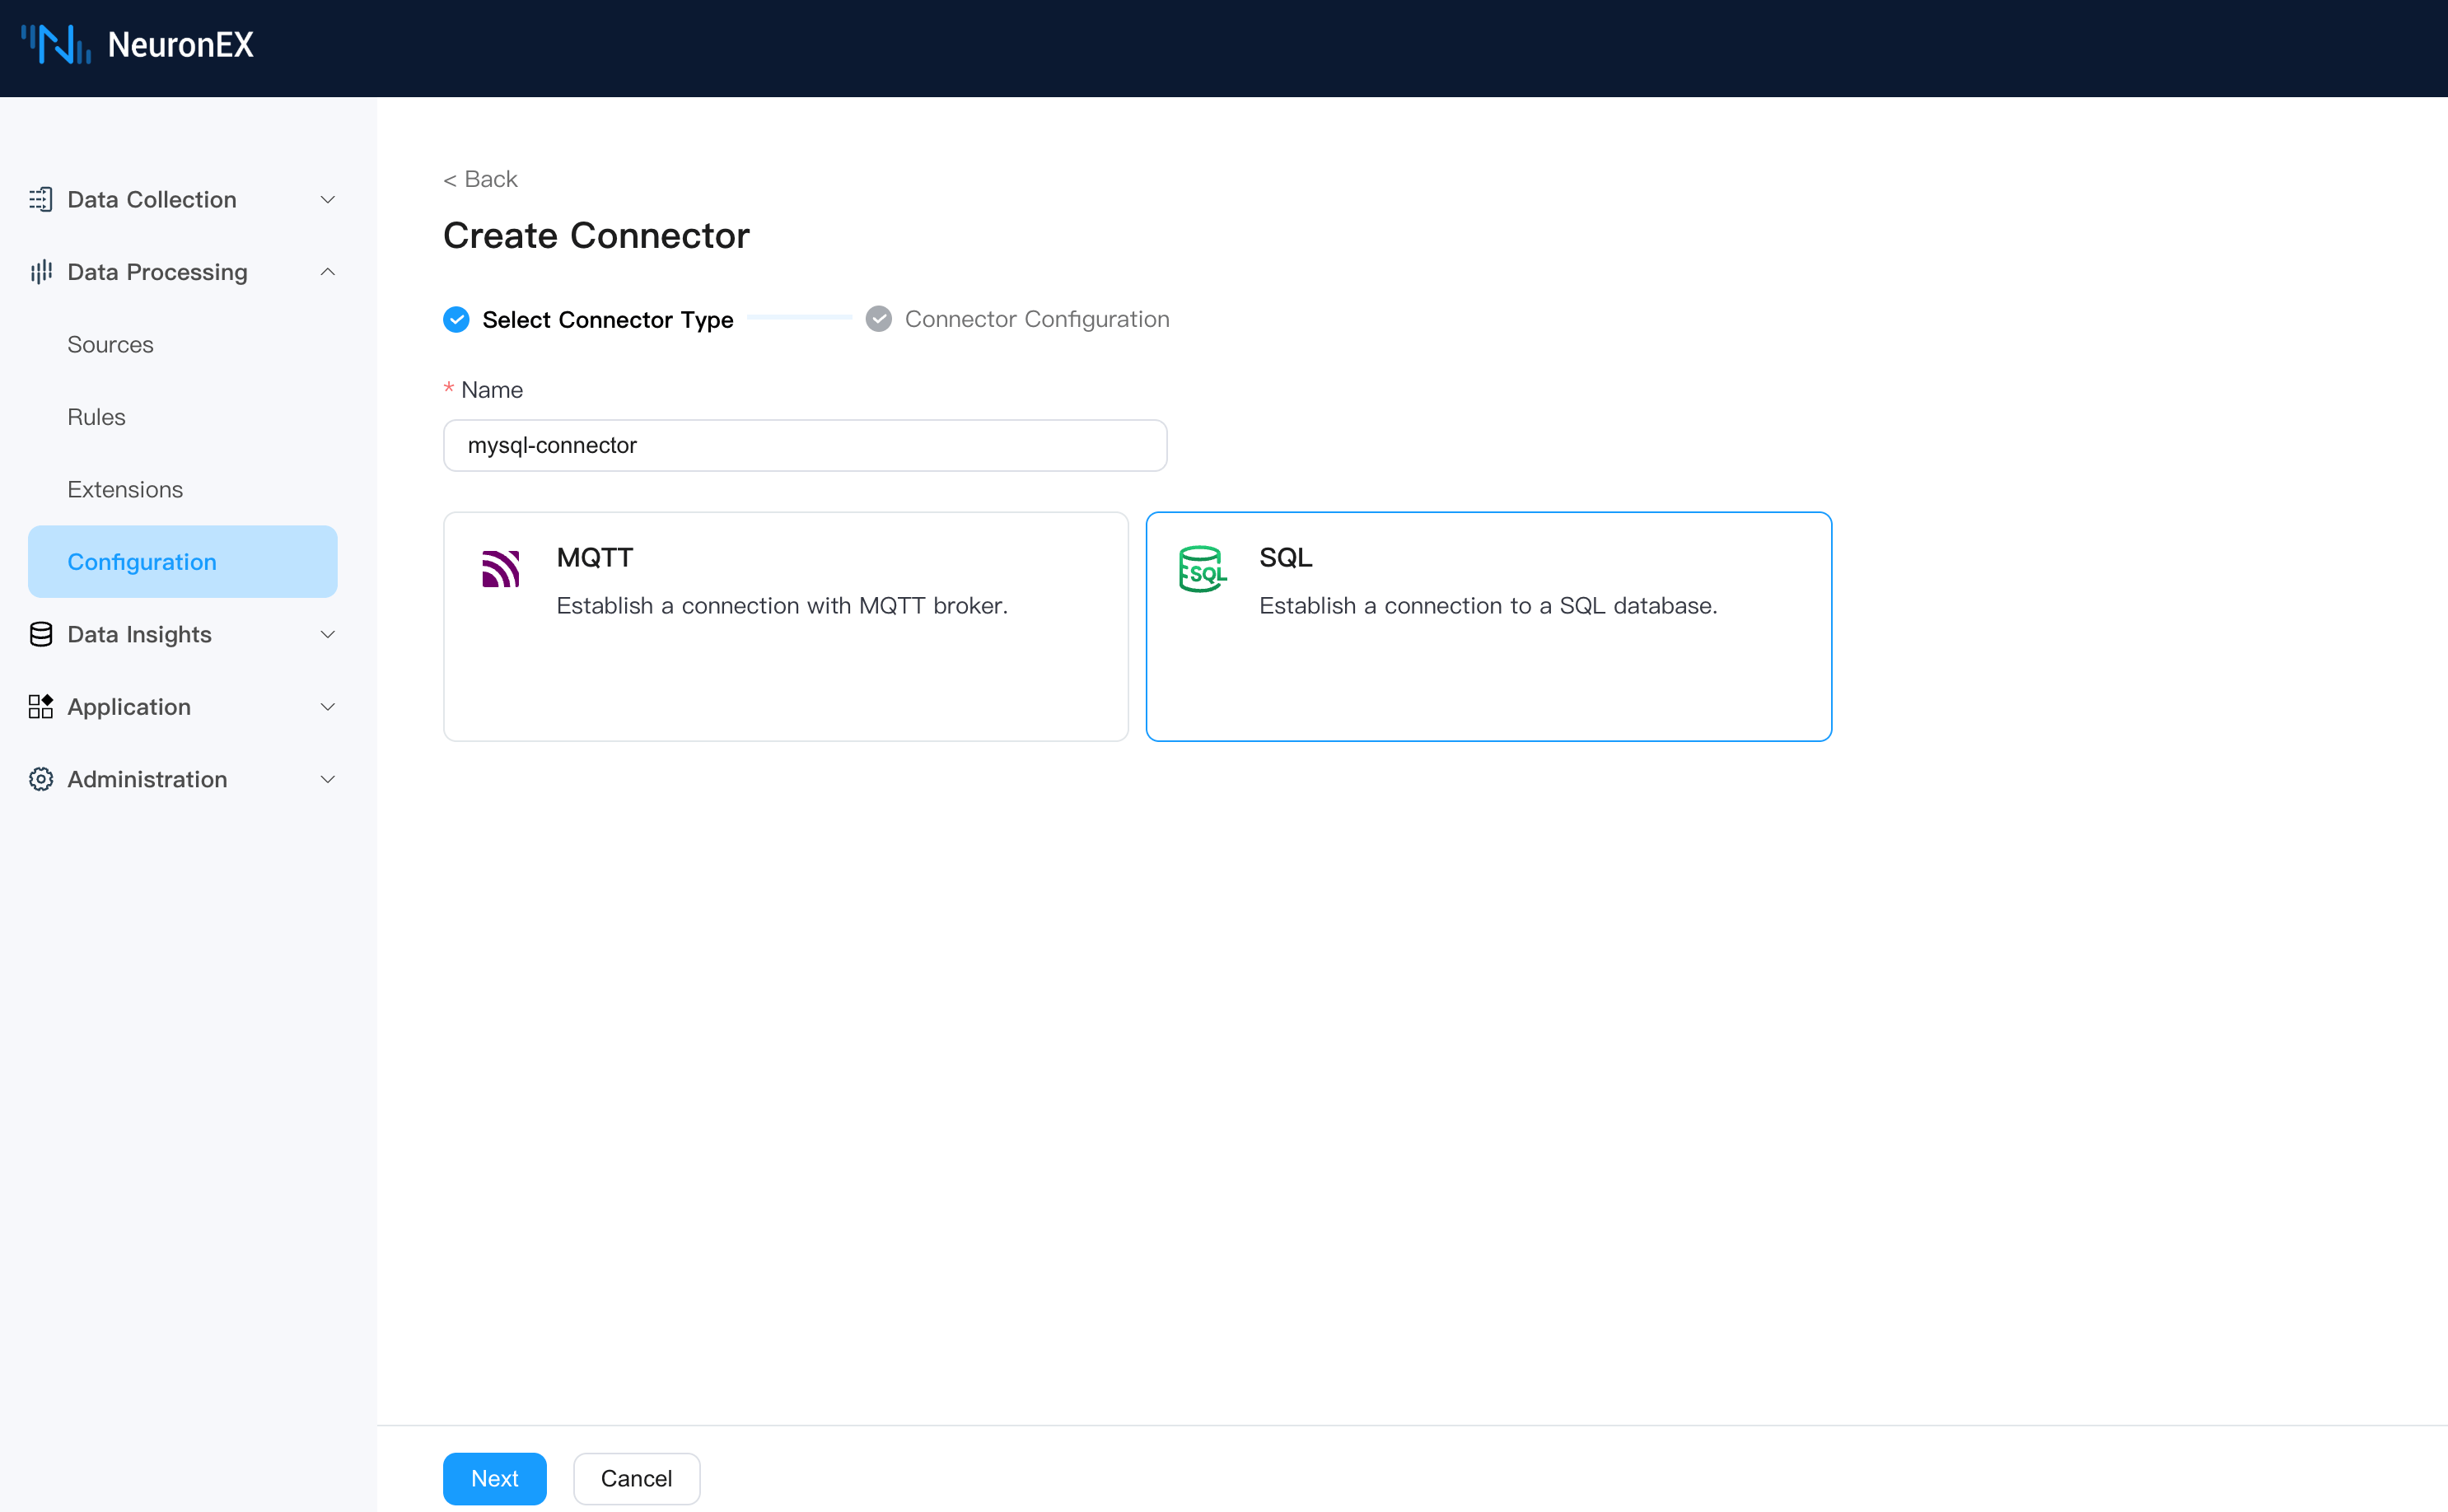Click the Application grid icon
This screenshot has width=2448, height=1512.
pos(41,707)
